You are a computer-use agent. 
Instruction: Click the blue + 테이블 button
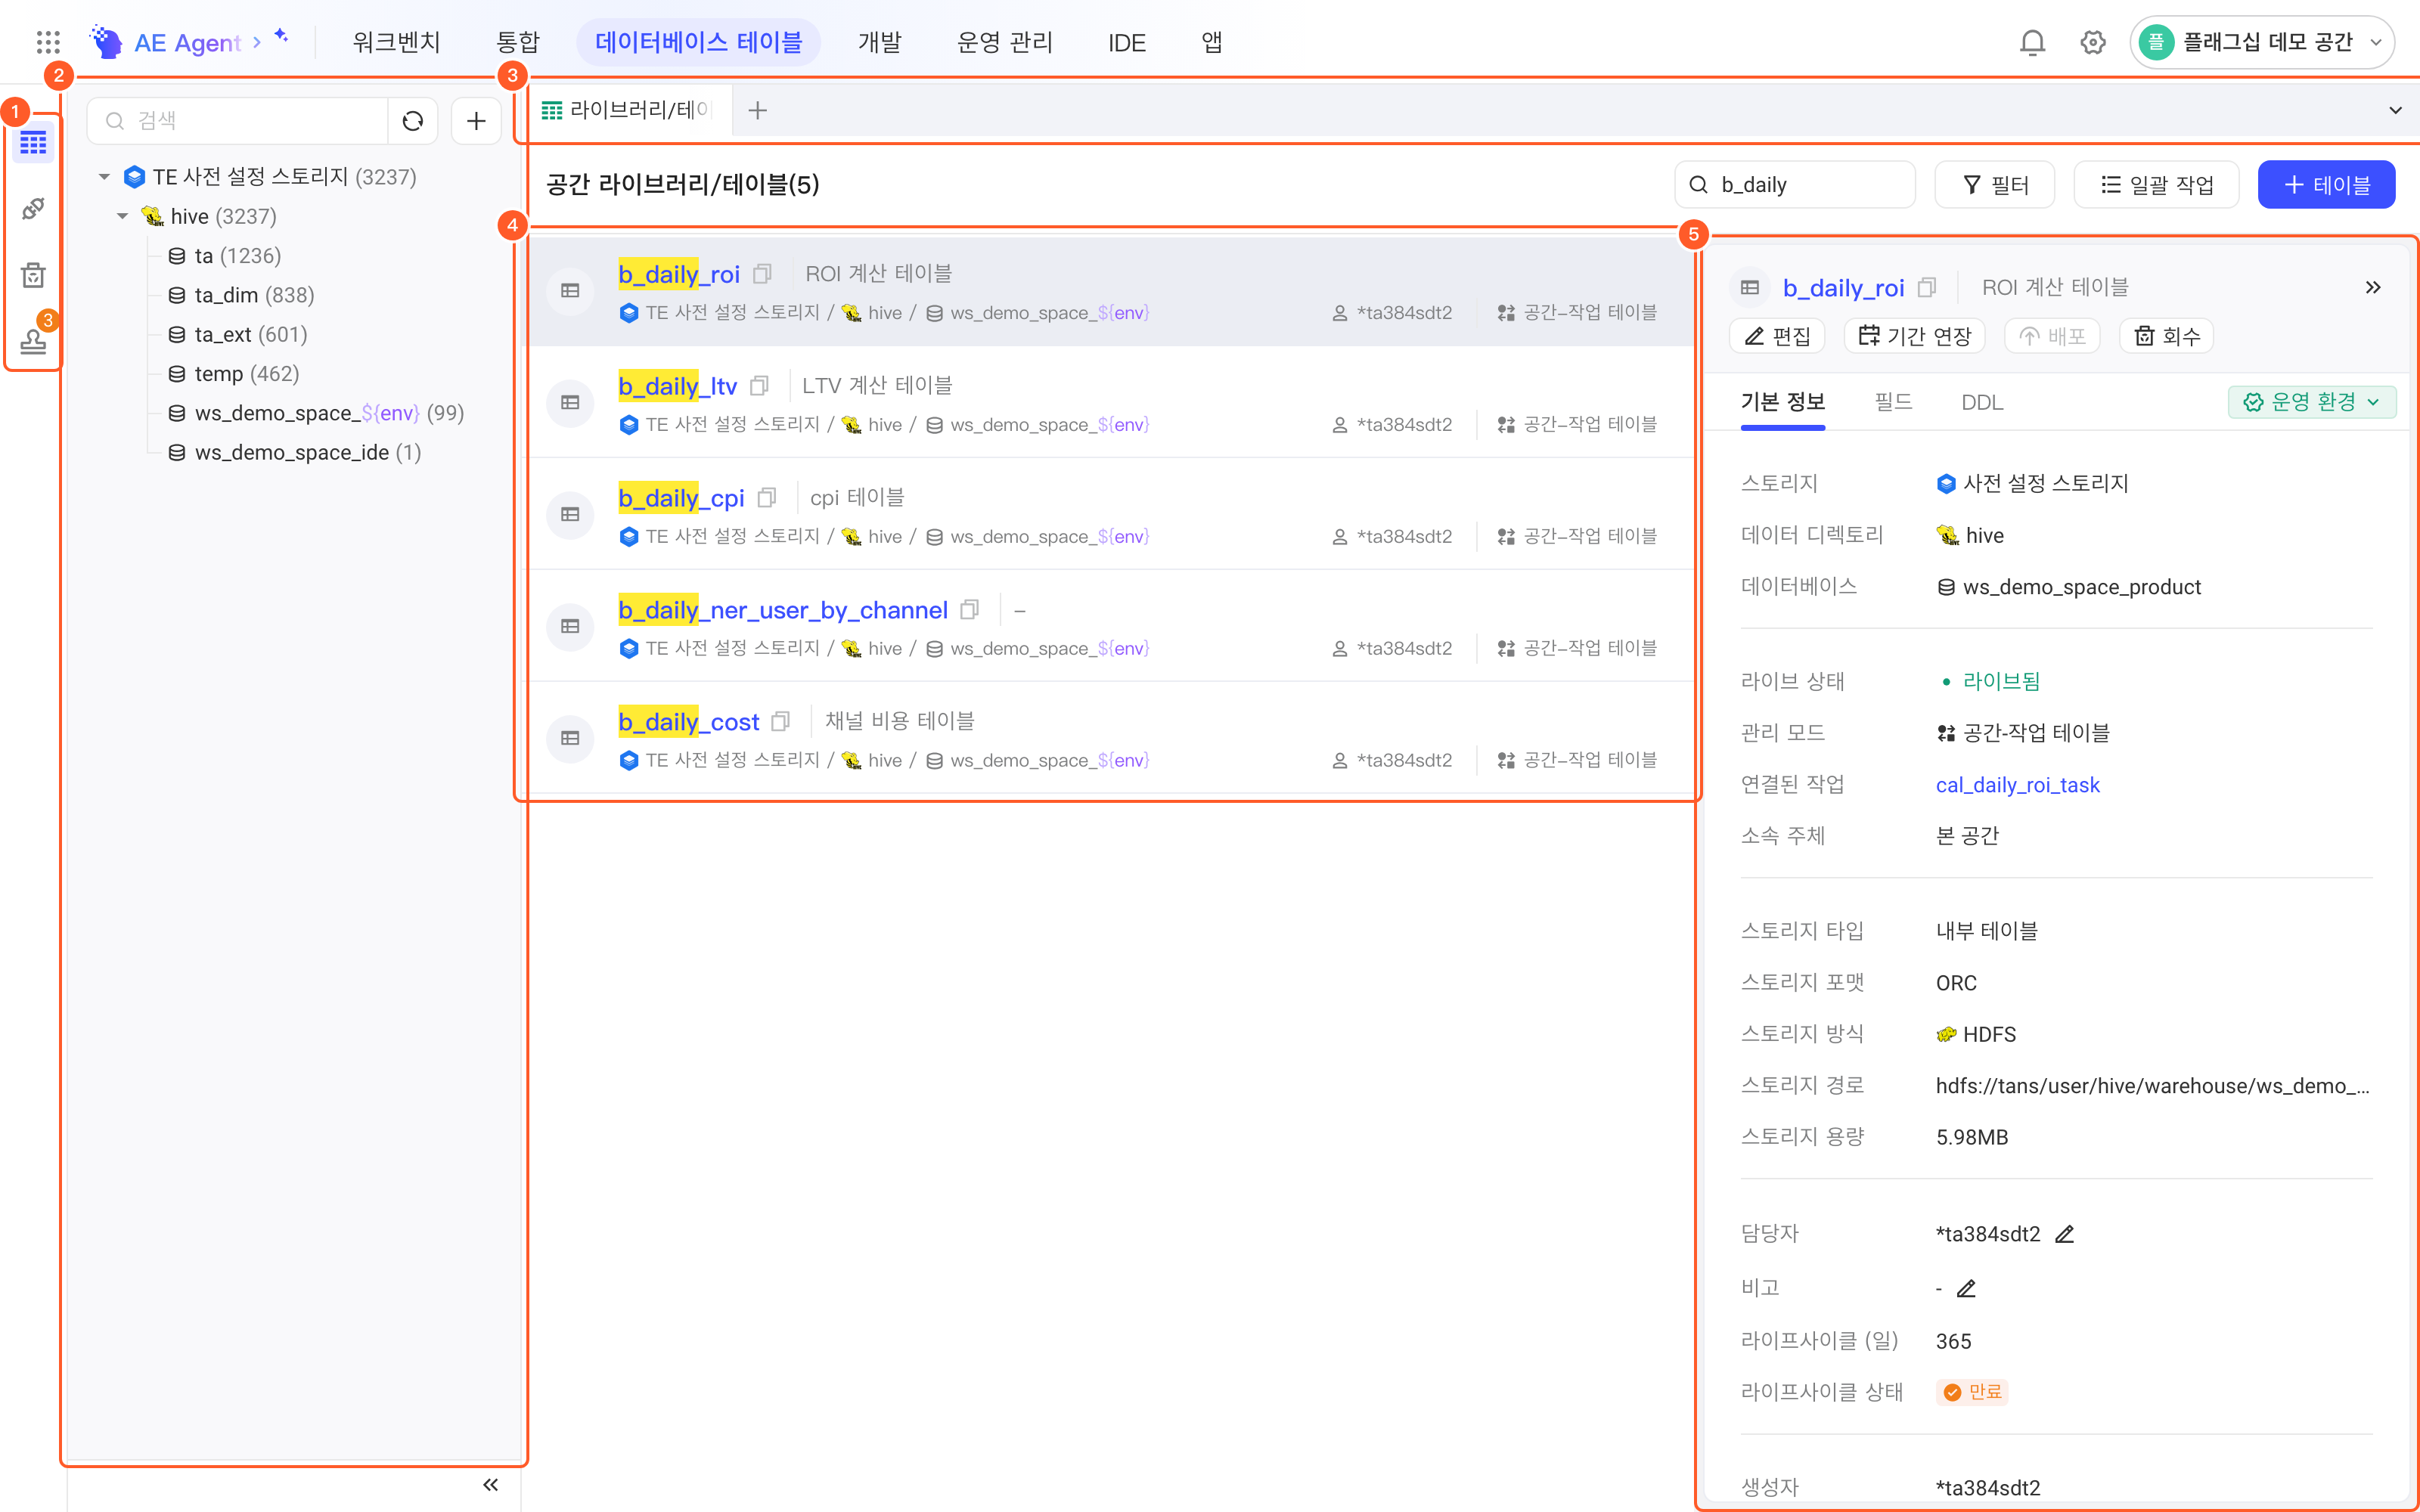[2326, 185]
